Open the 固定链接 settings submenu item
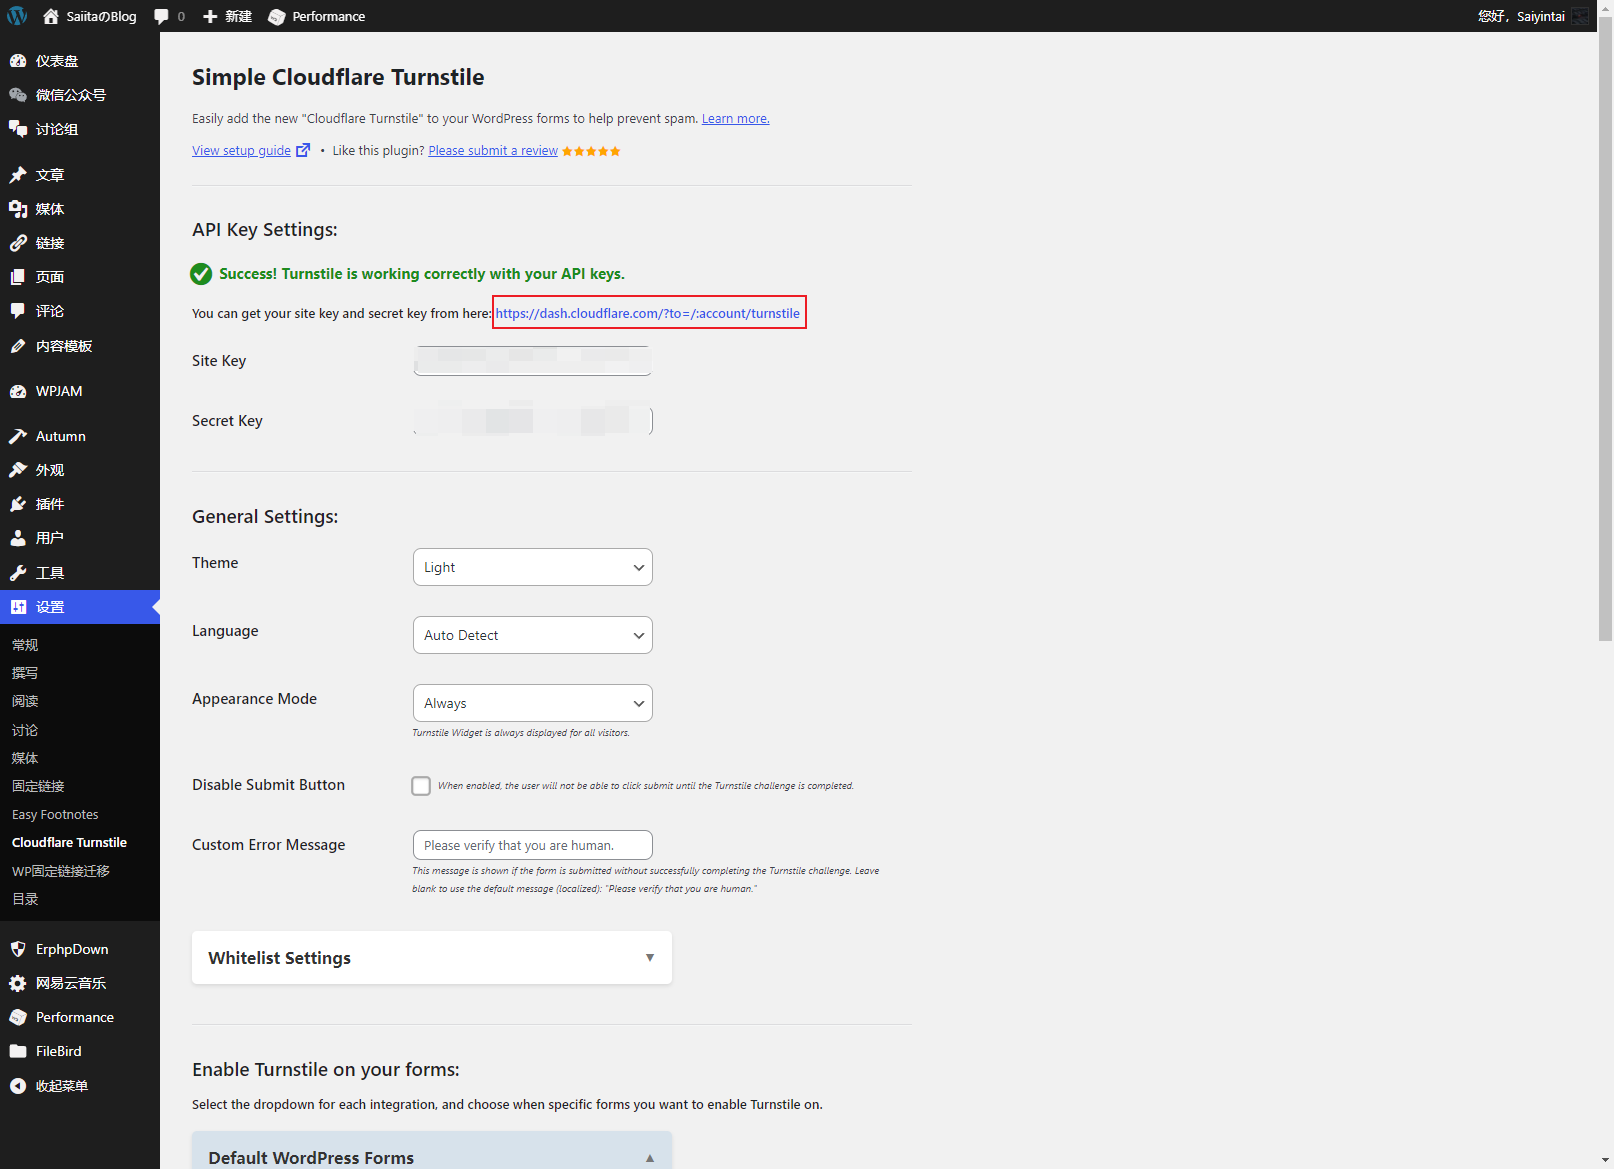 tap(38, 786)
